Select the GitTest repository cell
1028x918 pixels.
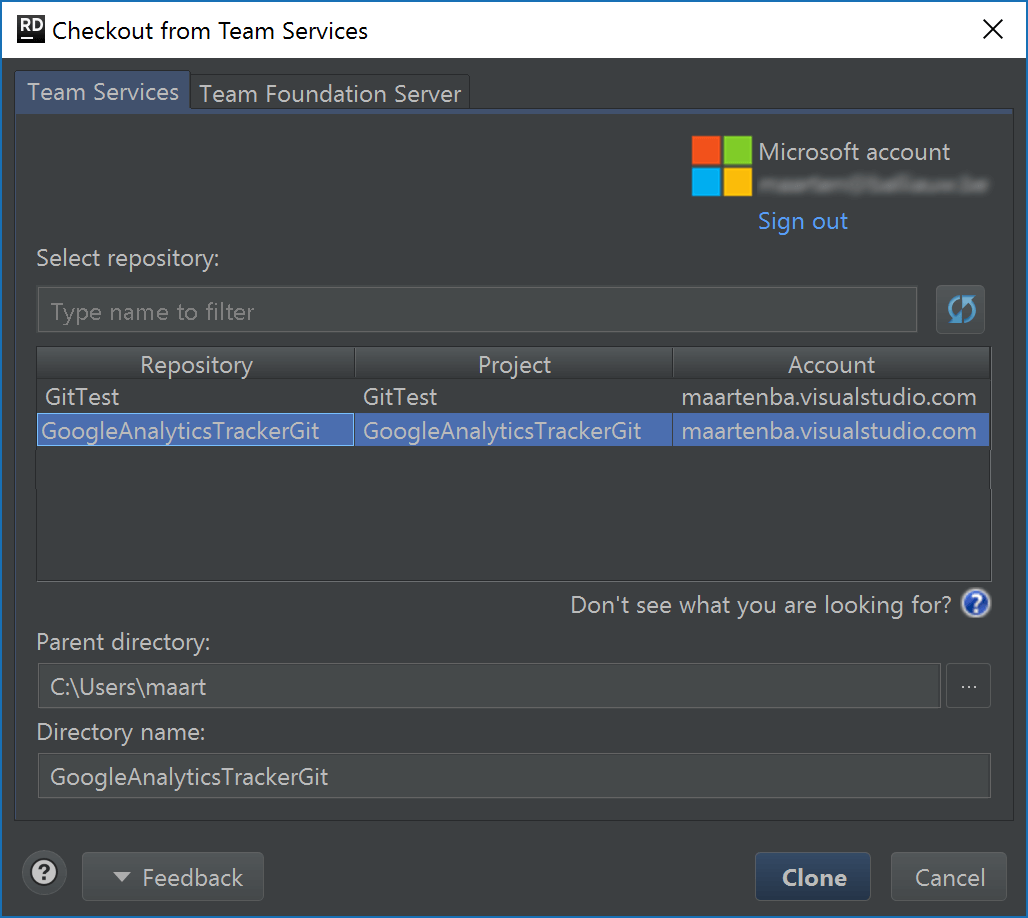coord(195,397)
